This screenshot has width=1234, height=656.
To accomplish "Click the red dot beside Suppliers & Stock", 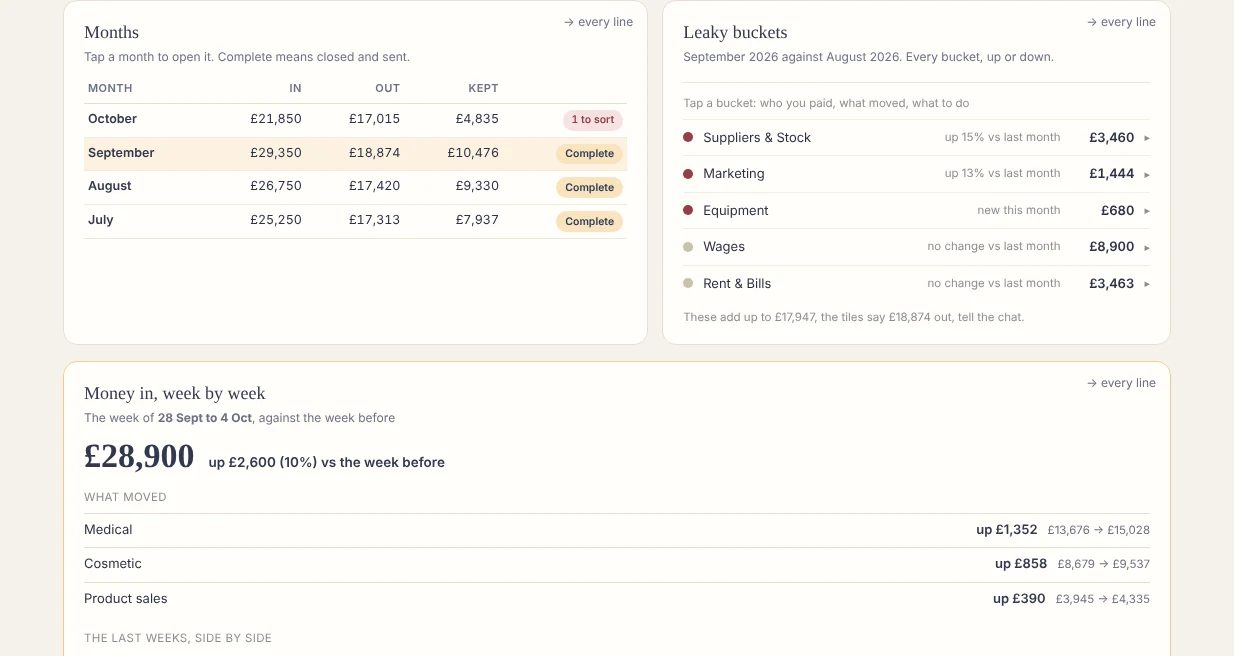I will 688,137.
